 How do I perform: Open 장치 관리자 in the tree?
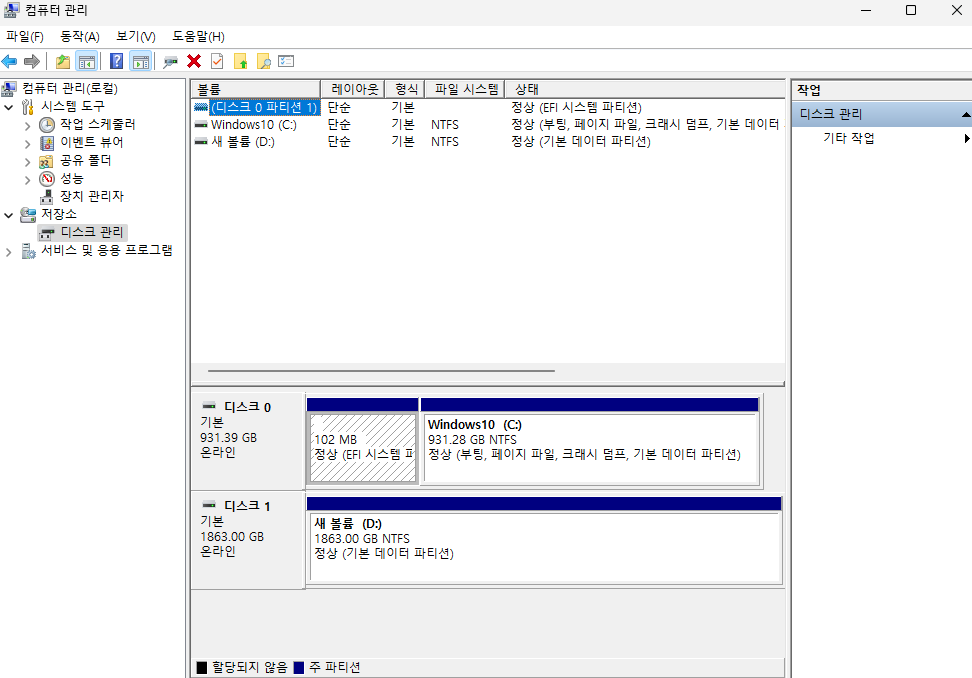[x=92, y=196]
